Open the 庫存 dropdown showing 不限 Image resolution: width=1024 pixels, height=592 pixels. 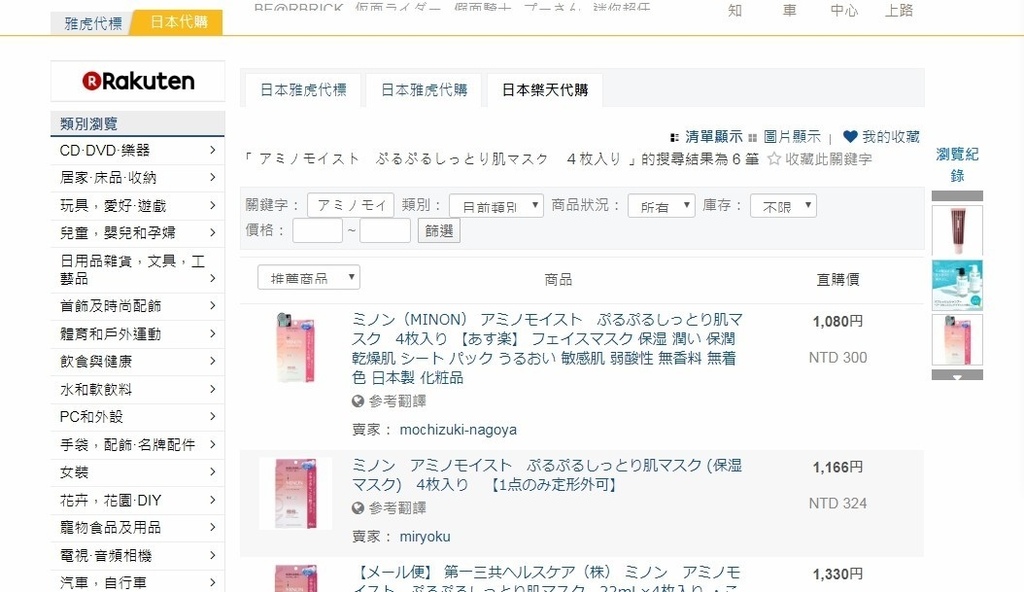(x=783, y=204)
